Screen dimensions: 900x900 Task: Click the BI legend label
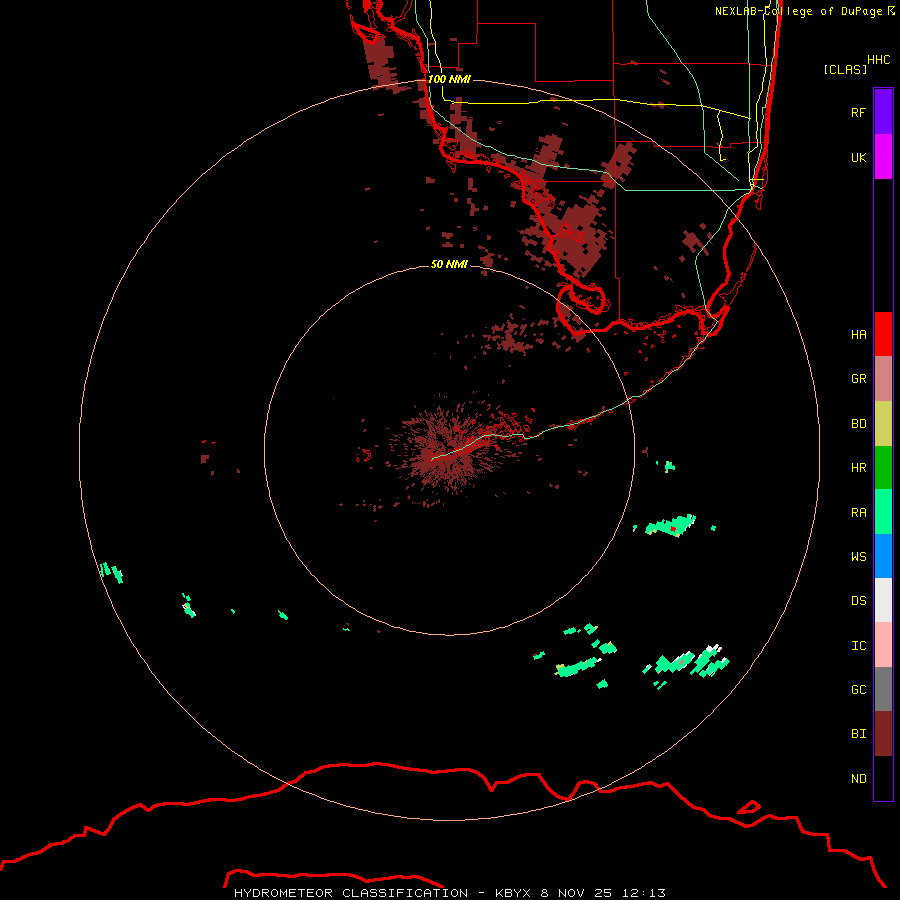point(858,734)
